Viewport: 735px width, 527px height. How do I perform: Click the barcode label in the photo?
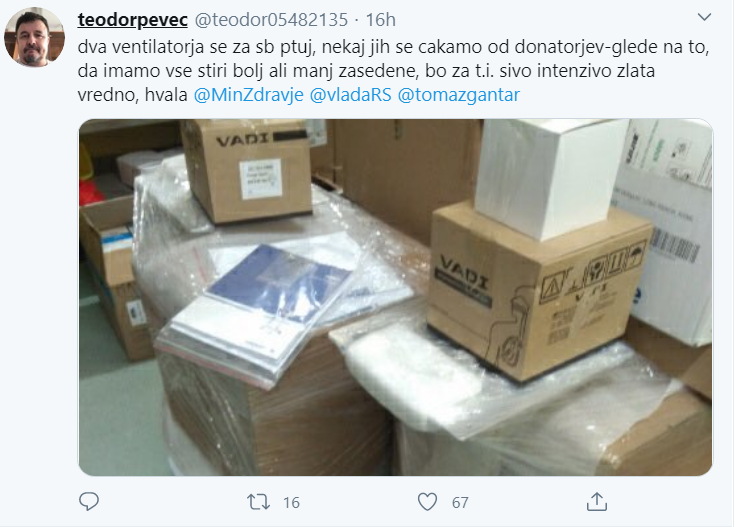(674, 245)
